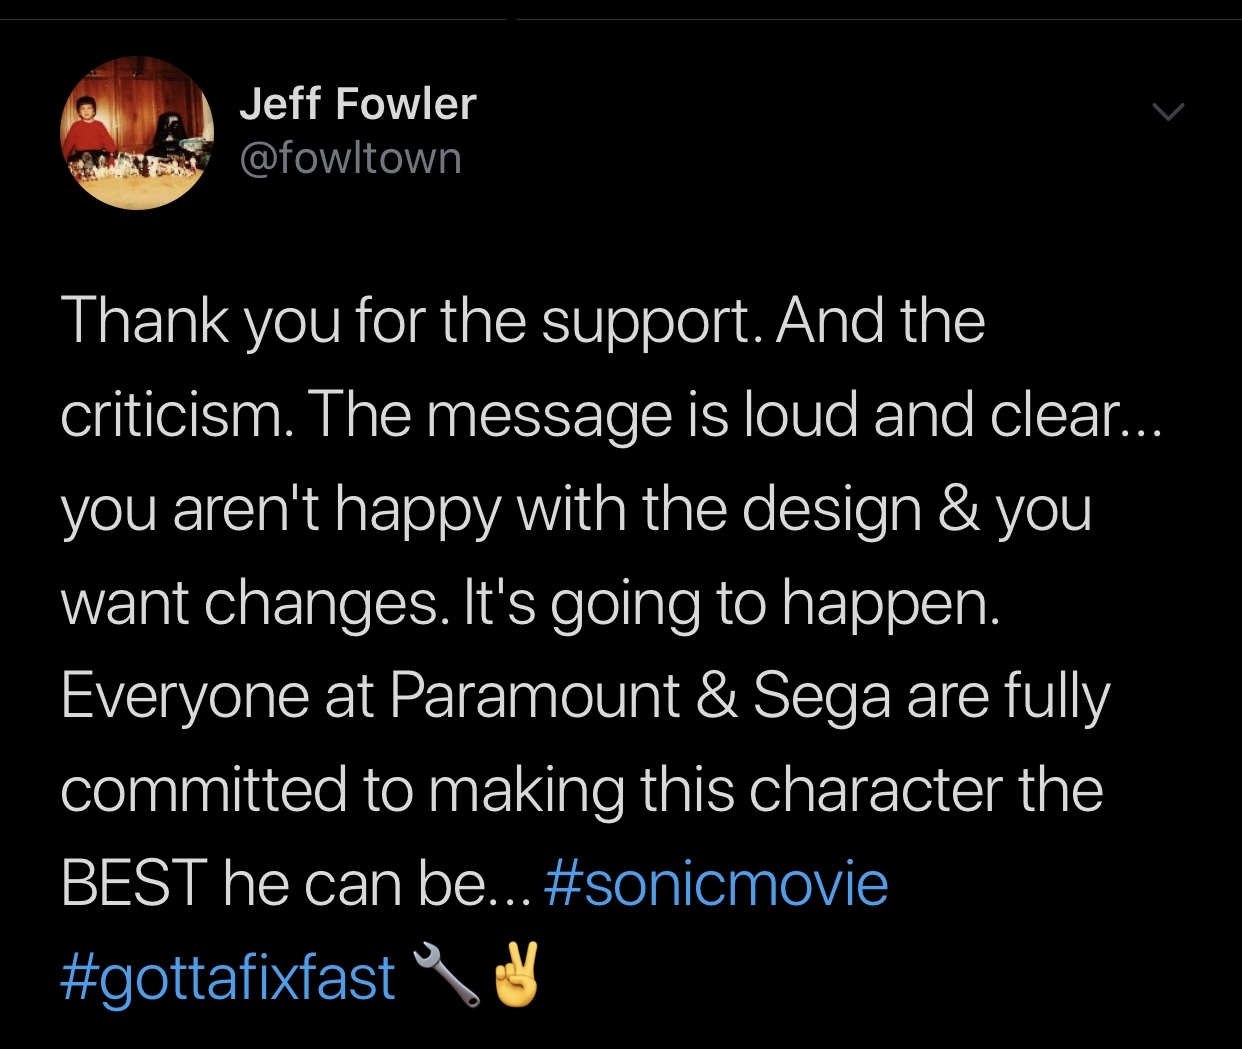The width and height of the screenshot is (1242, 1049).
Task: Click the @fowltown handle
Action: click(x=350, y=158)
